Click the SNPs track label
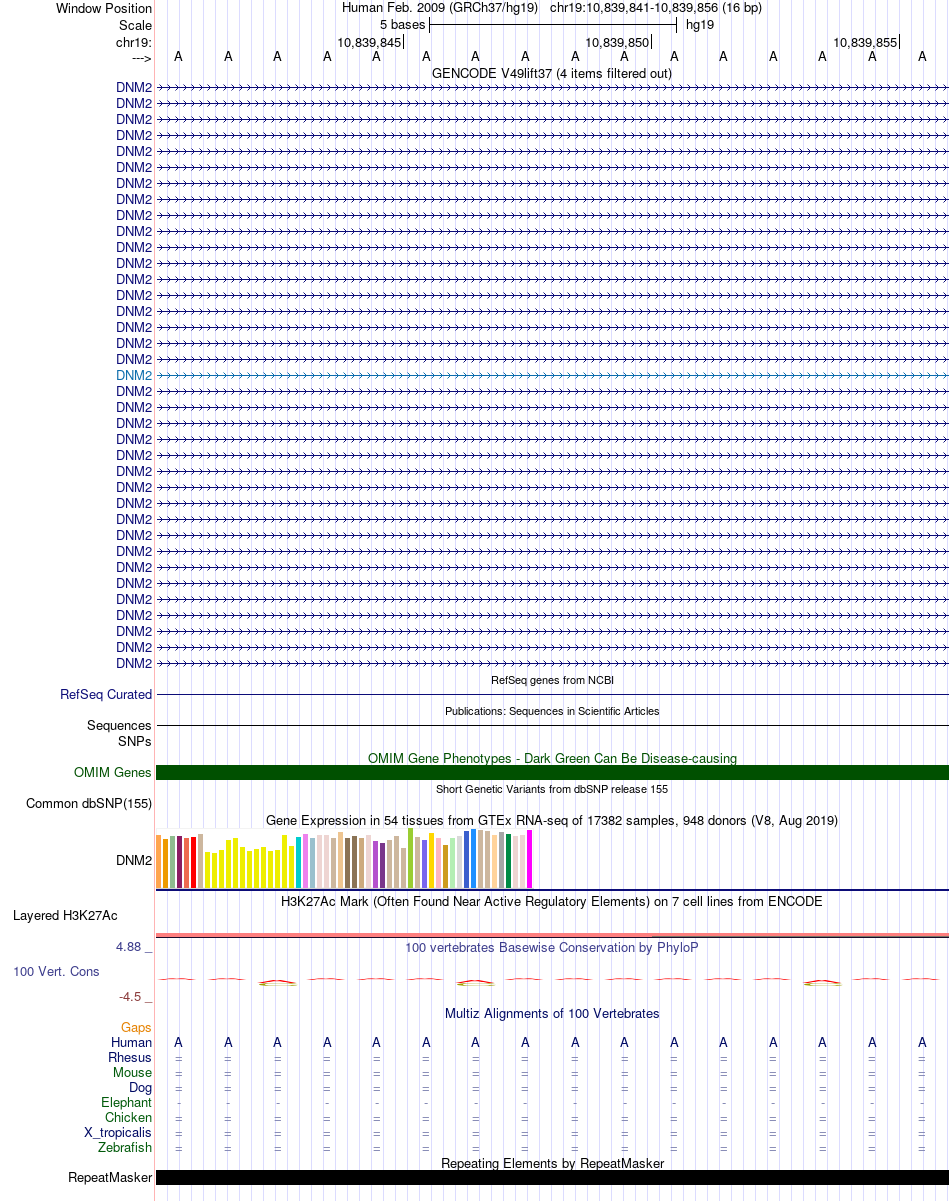Viewport: 950px width, 1201px height. 135,741
